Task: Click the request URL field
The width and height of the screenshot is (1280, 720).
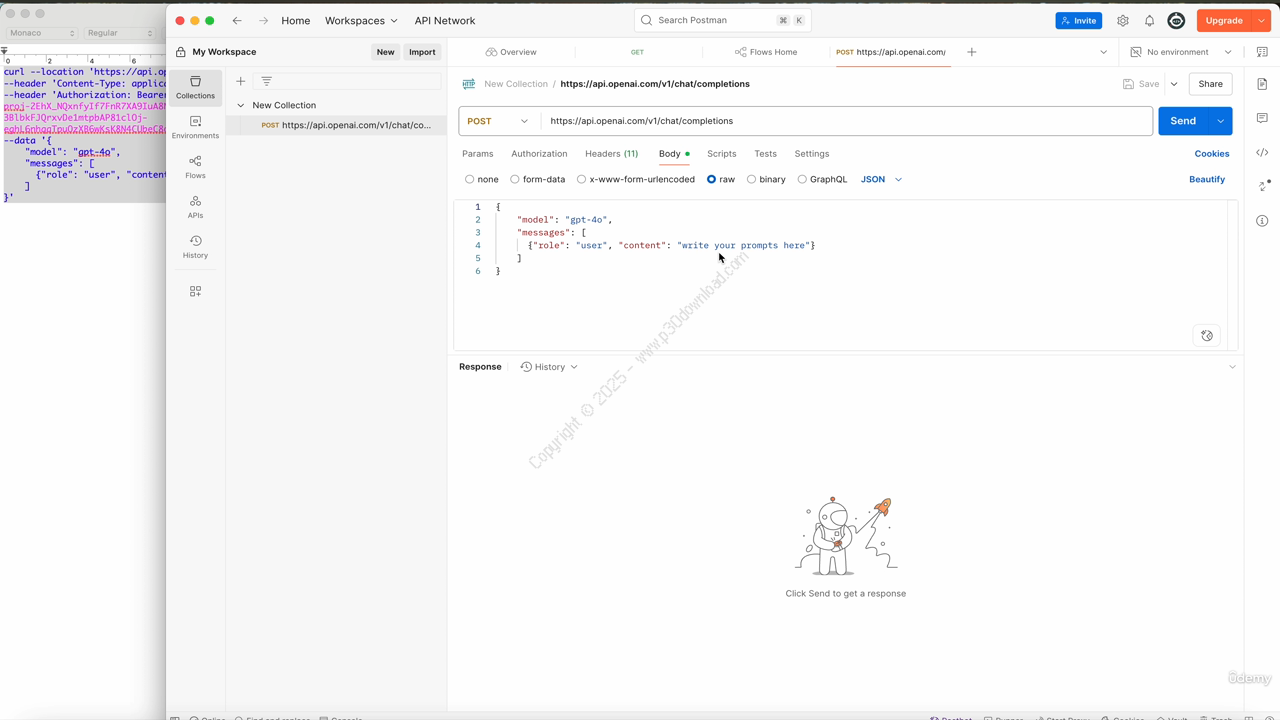Action: [846, 121]
